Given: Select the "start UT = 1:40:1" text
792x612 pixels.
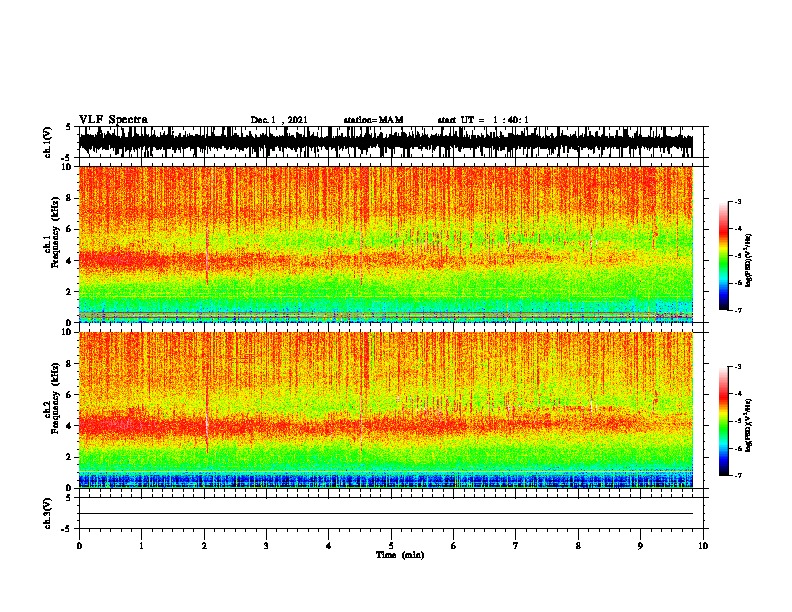Looking at the screenshot, I should click(483, 120).
